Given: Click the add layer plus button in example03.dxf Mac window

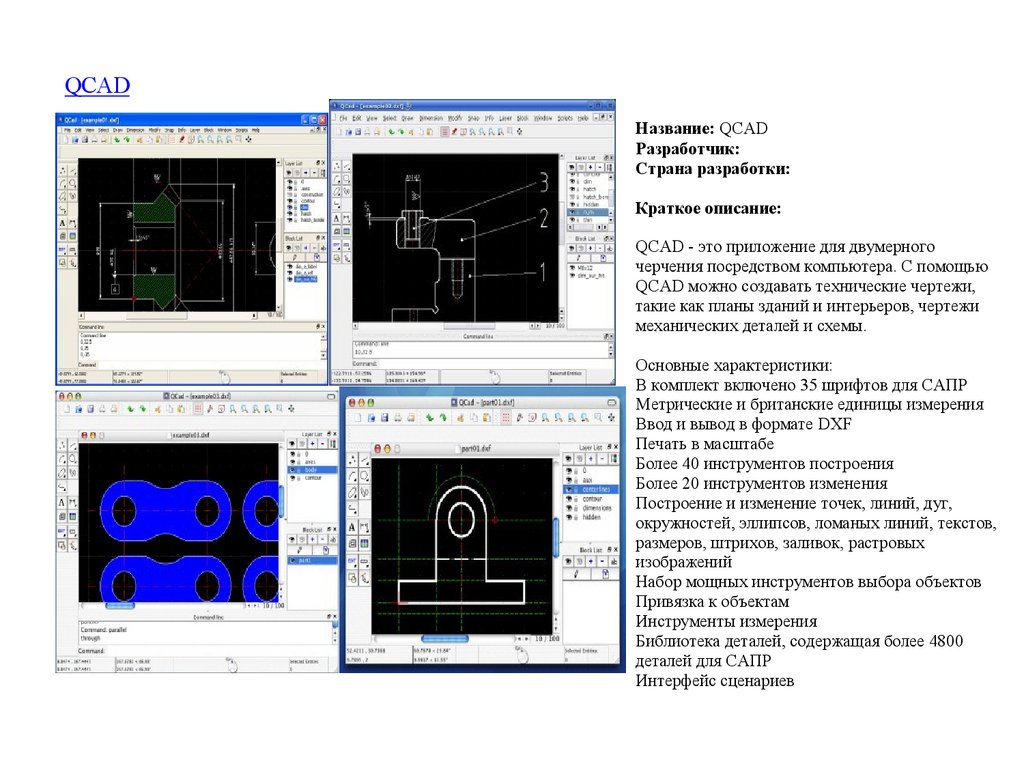Looking at the screenshot, I should click(312, 444).
